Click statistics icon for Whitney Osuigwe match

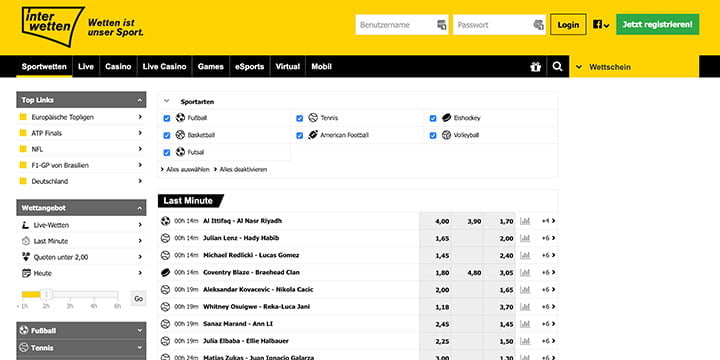525,307
